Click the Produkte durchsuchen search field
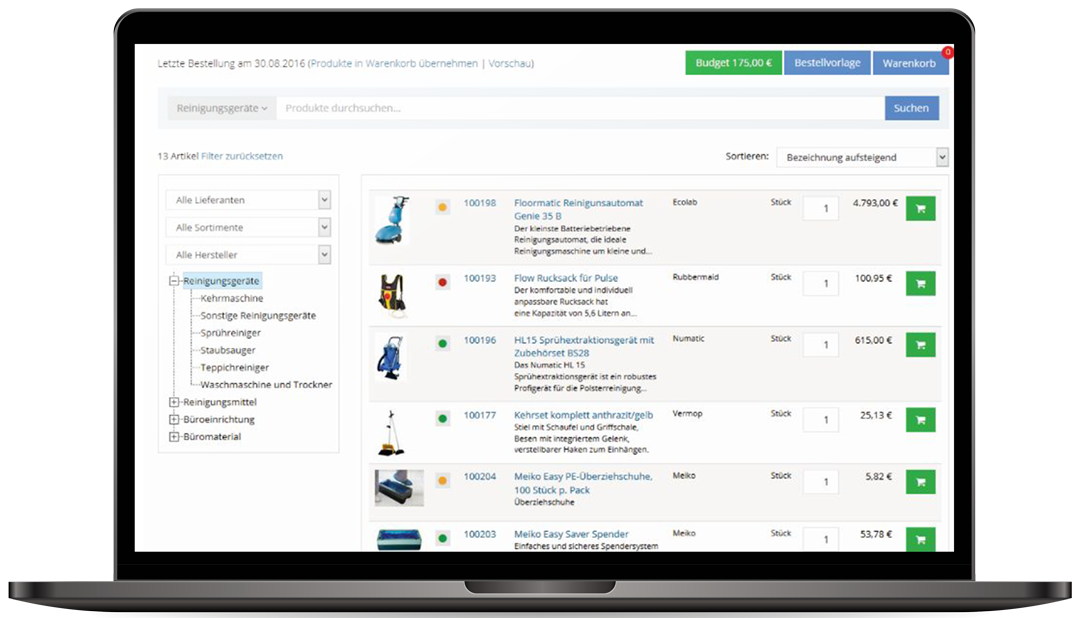Screen dimensions: 1080x618 point(580,108)
